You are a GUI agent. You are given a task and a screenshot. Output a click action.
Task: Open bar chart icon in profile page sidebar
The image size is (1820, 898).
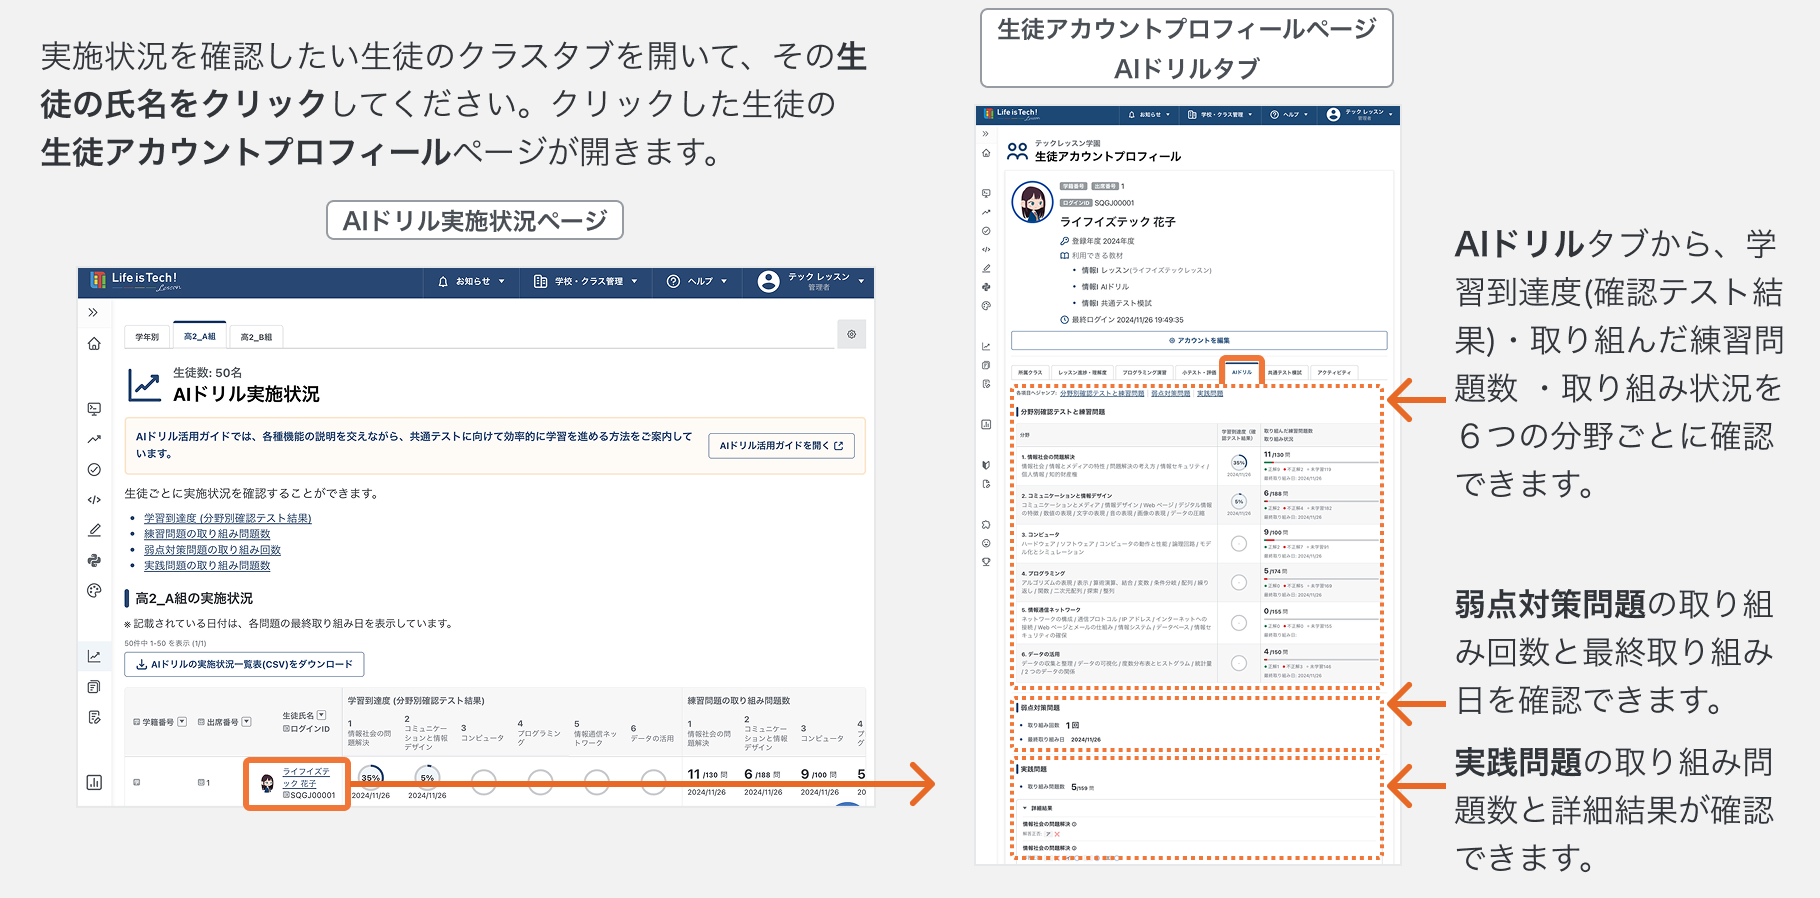pyautogui.click(x=986, y=424)
